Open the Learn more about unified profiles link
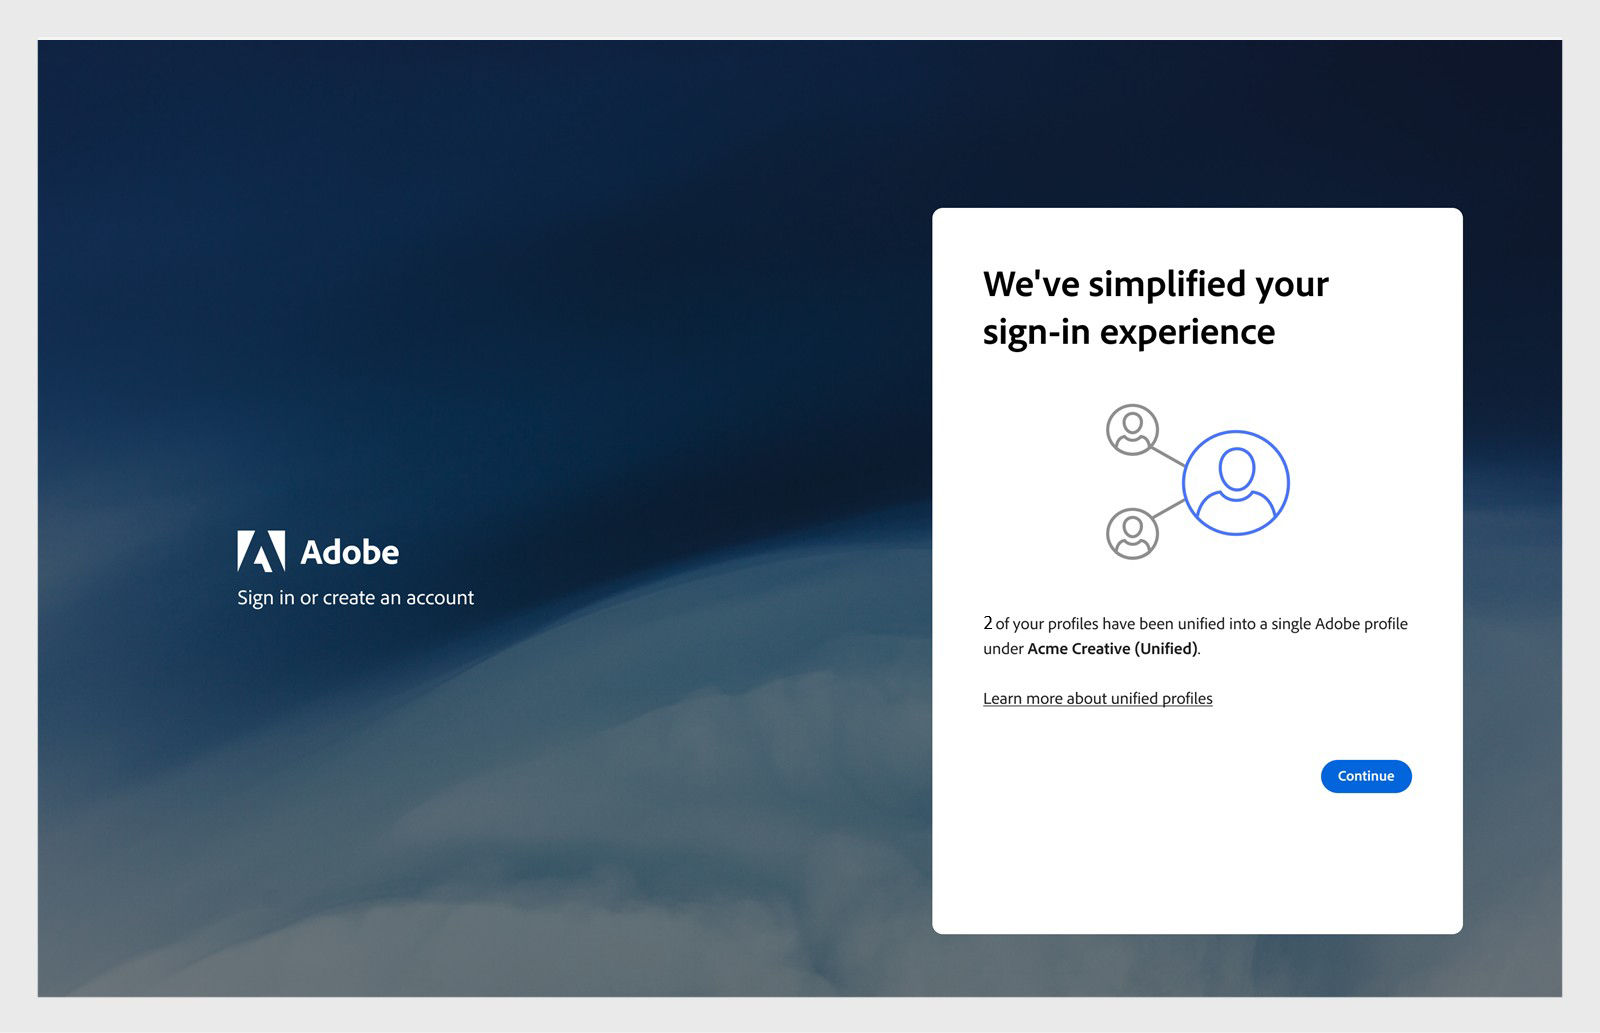The image size is (1600, 1033). [x=1097, y=698]
